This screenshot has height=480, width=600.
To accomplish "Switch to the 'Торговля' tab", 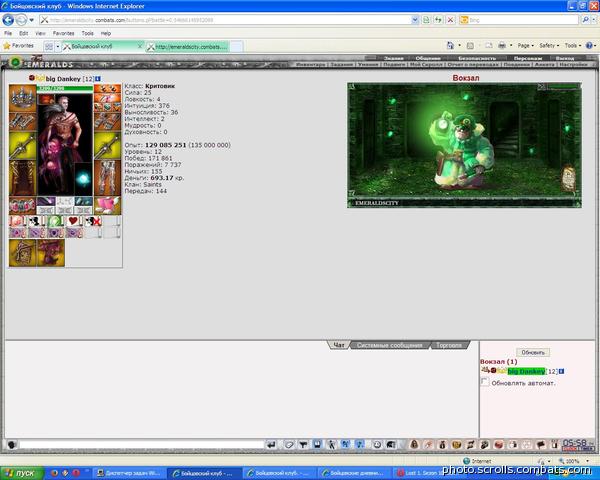I will pos(449,345).
